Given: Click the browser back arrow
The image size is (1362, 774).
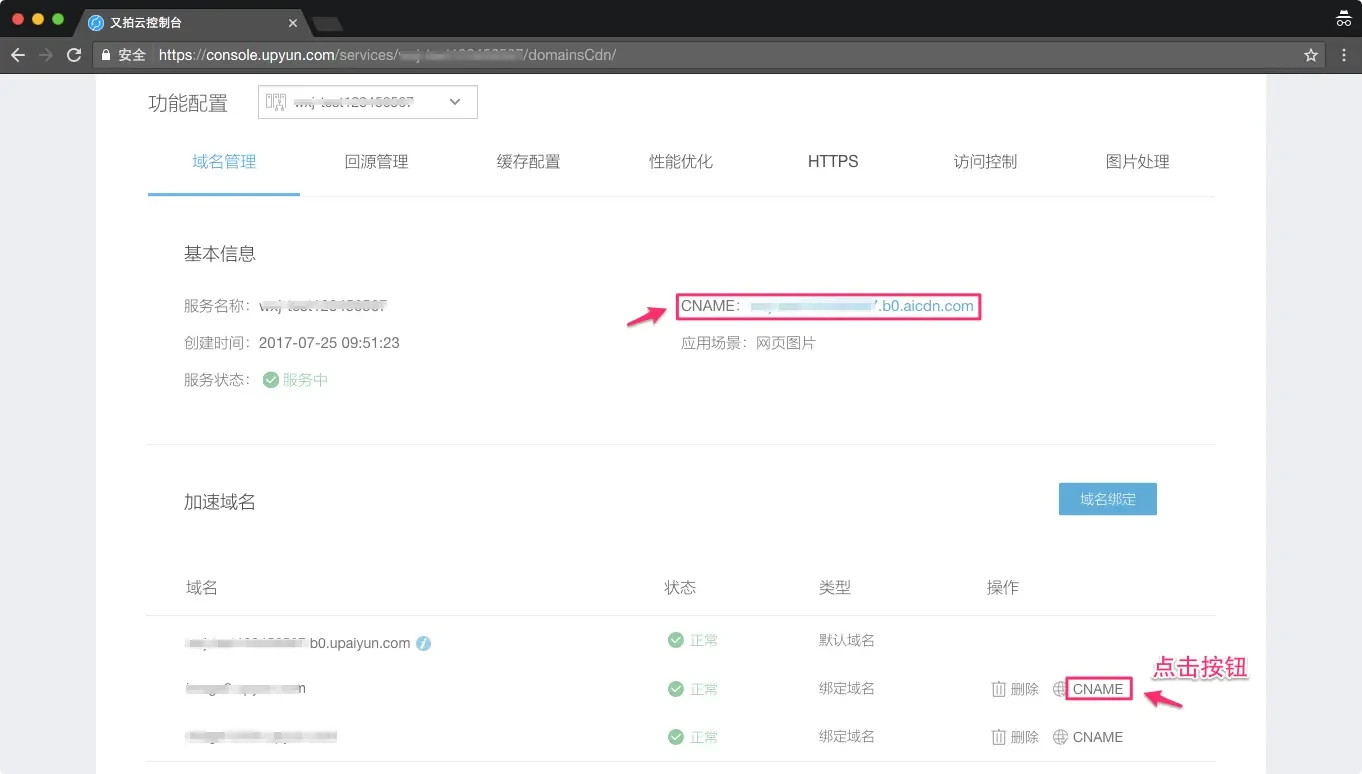Looking at the screenshot, I should click(x=17, y=55).
